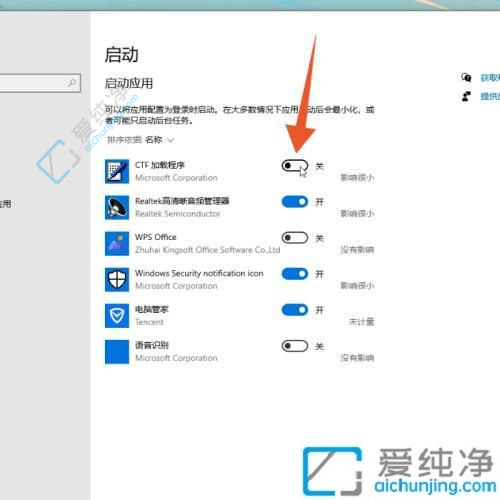Screen dimensions: 500x500
Task: Open the 提供反馈 link
Action: (490, 96)
